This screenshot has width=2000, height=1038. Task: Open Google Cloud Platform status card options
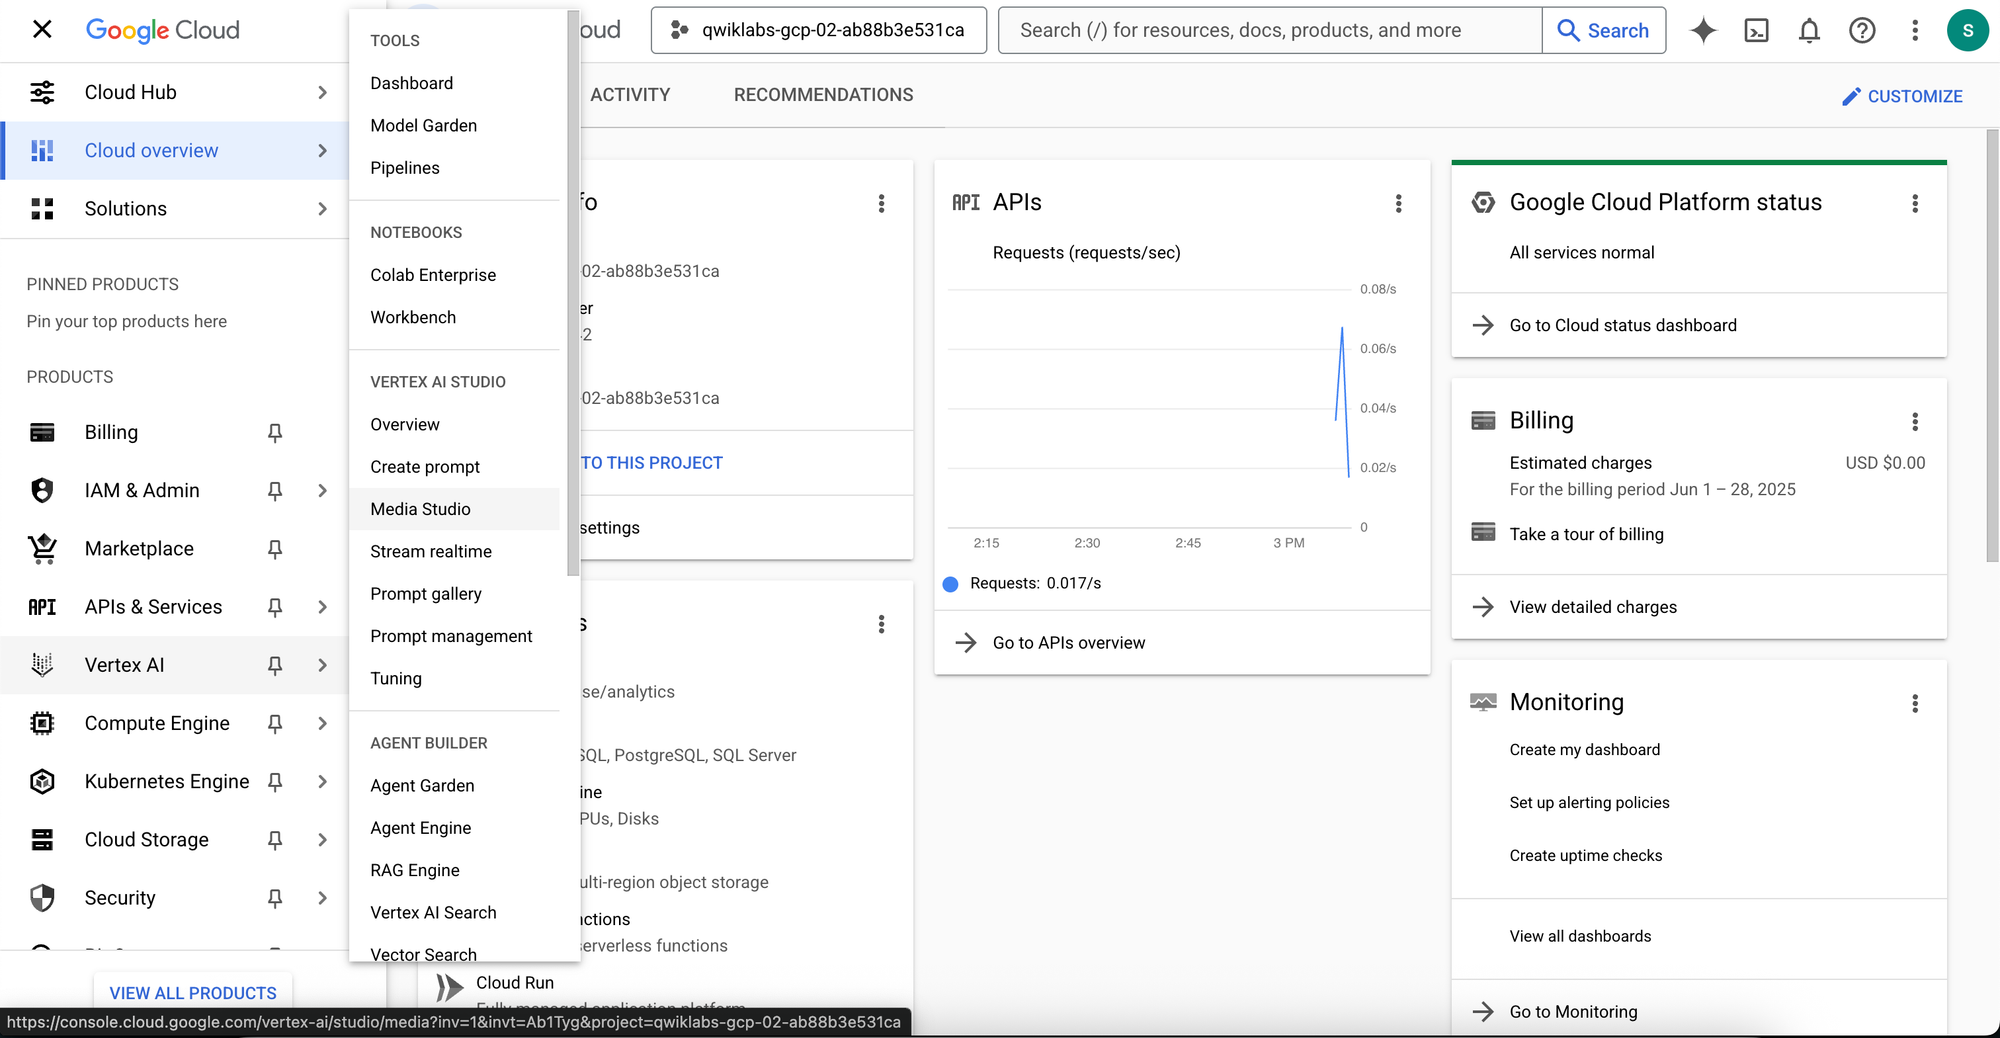click(1915, 204)
